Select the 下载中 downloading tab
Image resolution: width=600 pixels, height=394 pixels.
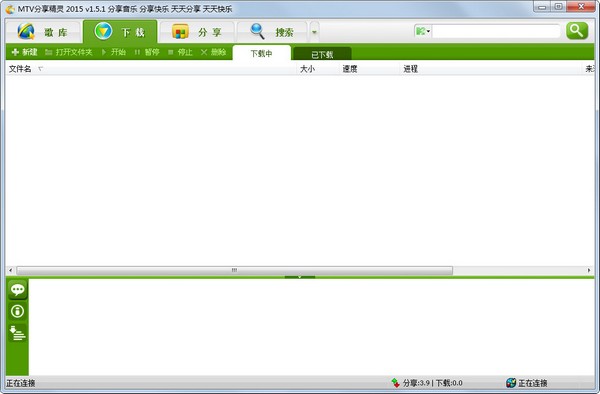(x=262, y=53)
